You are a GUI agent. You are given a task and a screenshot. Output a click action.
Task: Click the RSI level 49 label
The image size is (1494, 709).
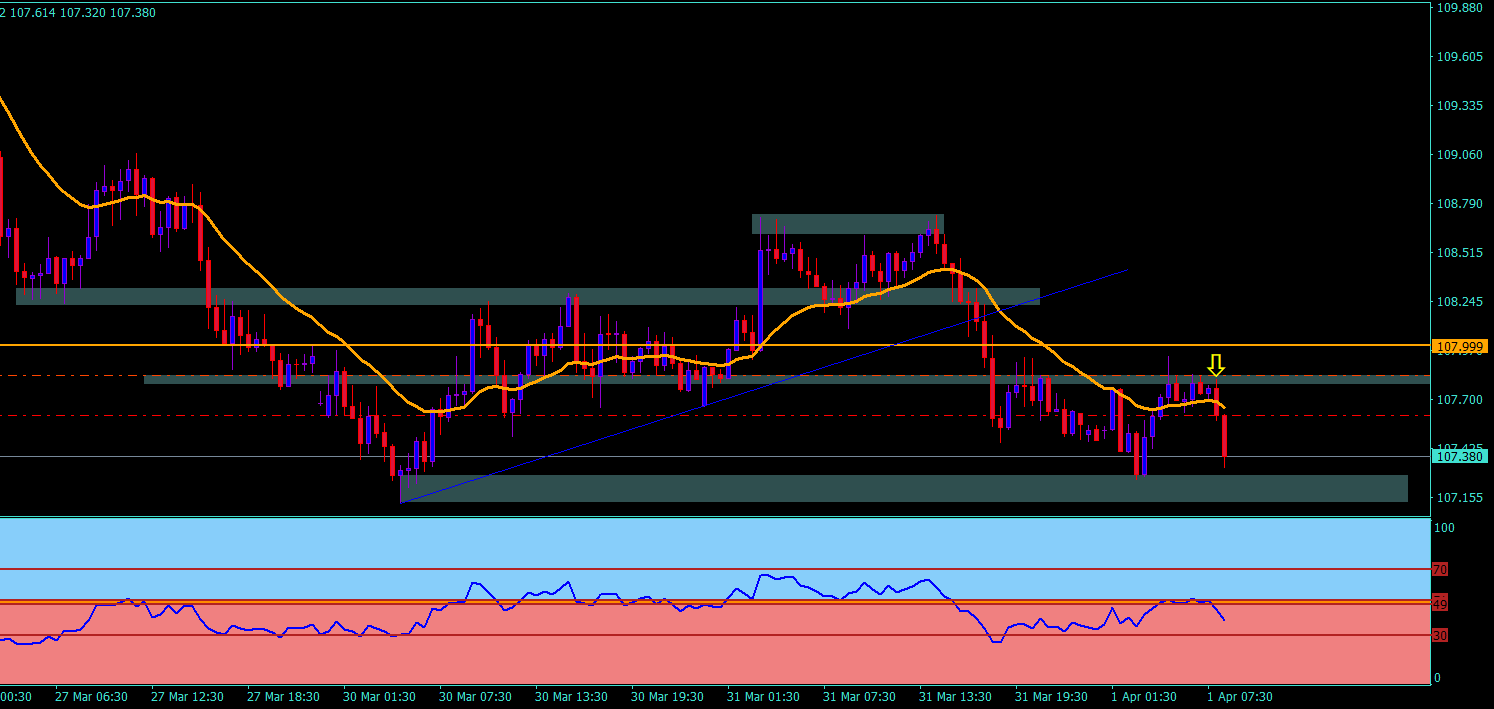(x=1440, y=603)
